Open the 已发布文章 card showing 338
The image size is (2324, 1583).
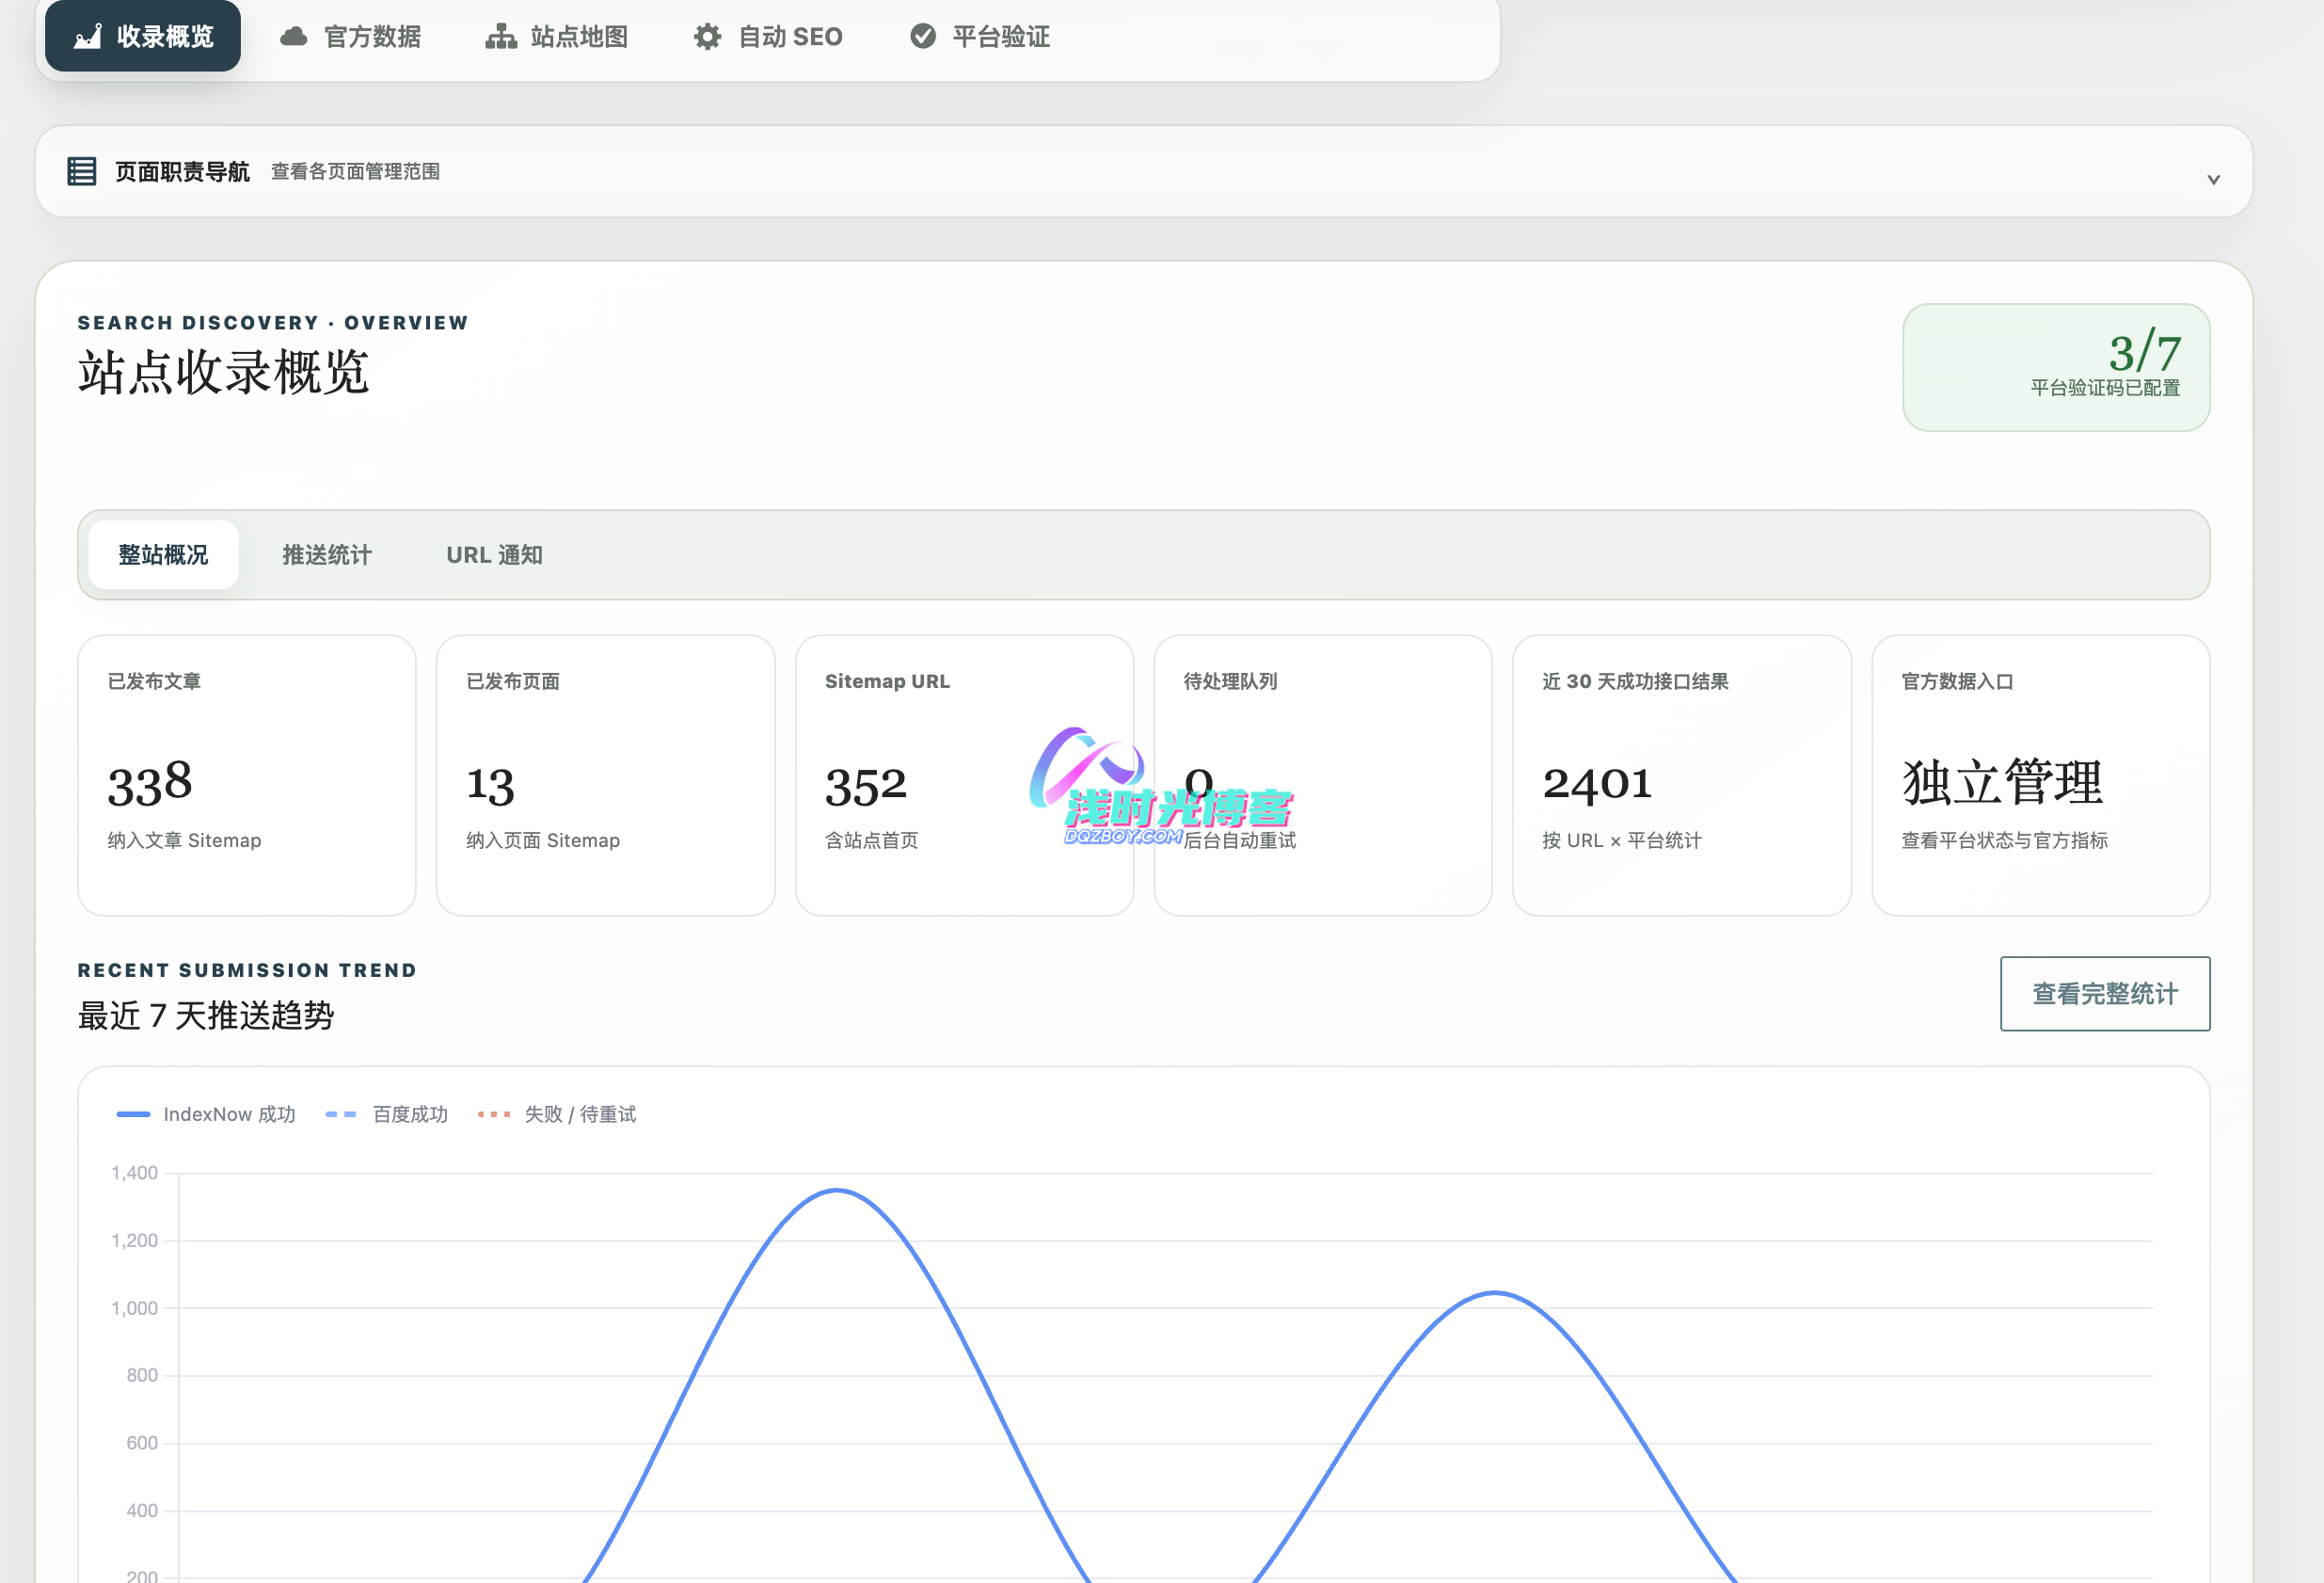(x=247, y=775)
